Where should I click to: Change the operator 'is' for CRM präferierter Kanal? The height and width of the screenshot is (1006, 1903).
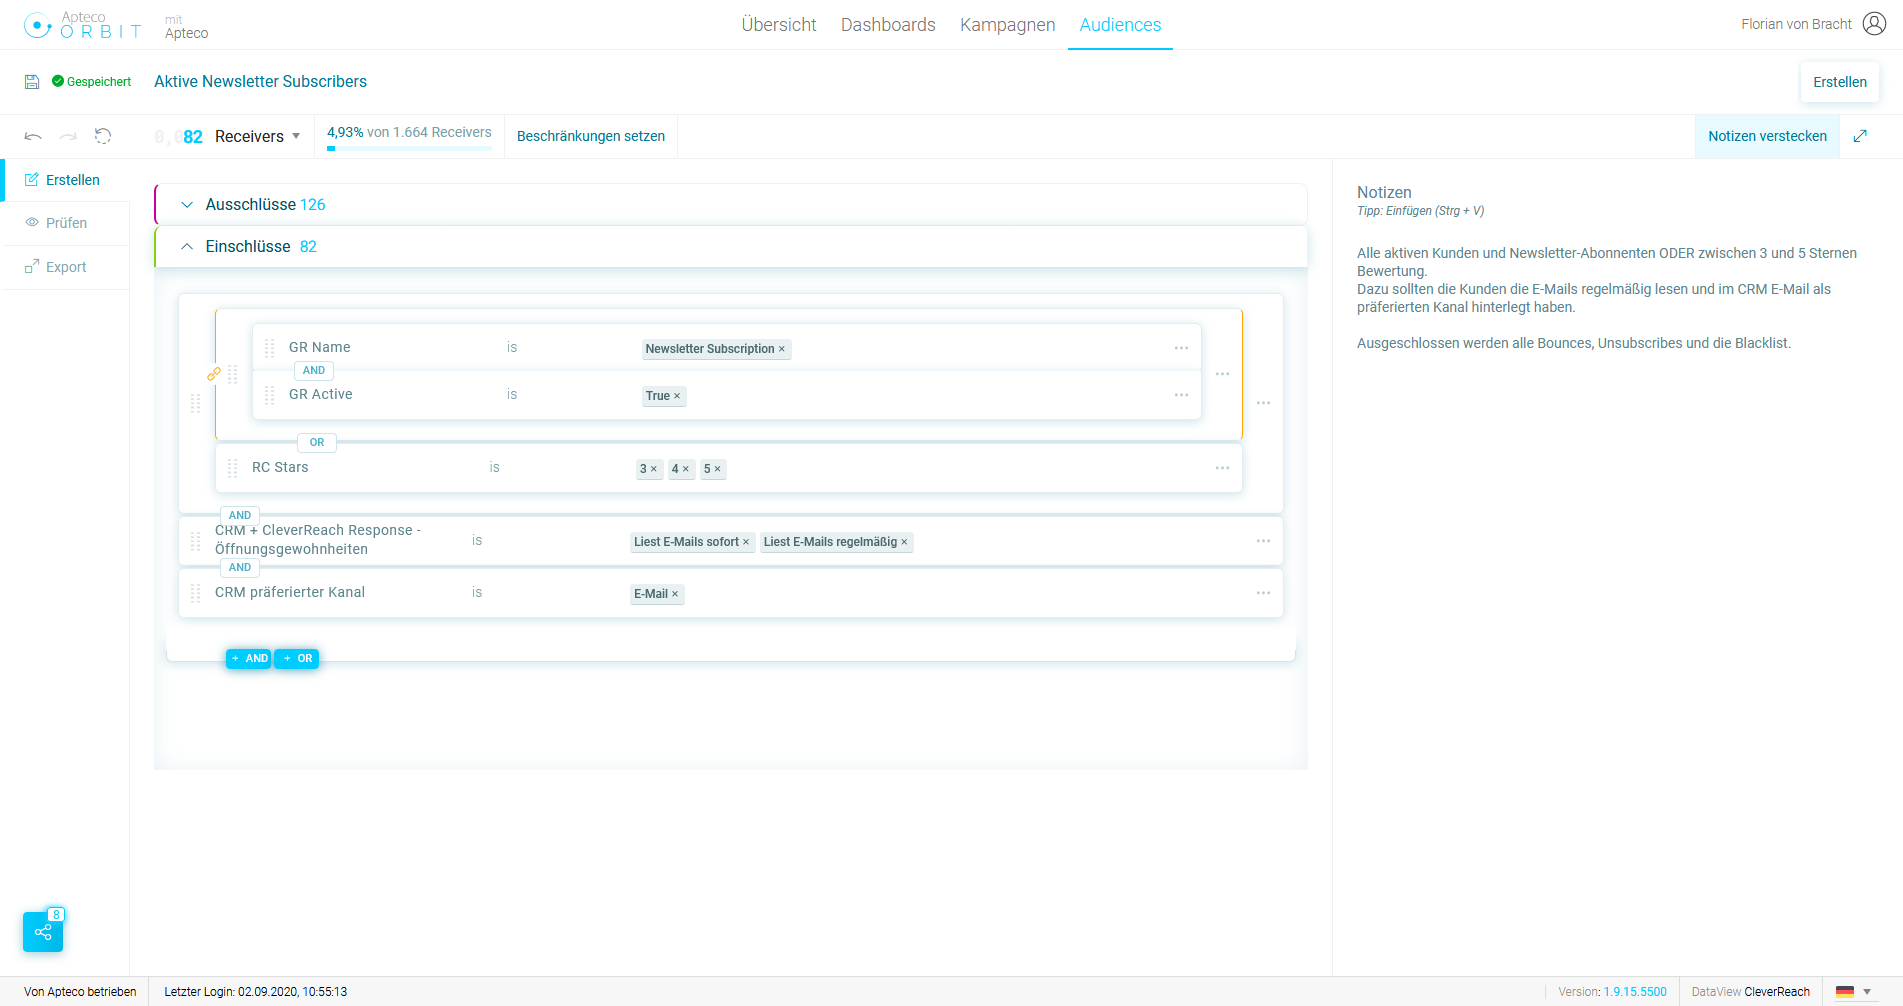click(477, 593)
